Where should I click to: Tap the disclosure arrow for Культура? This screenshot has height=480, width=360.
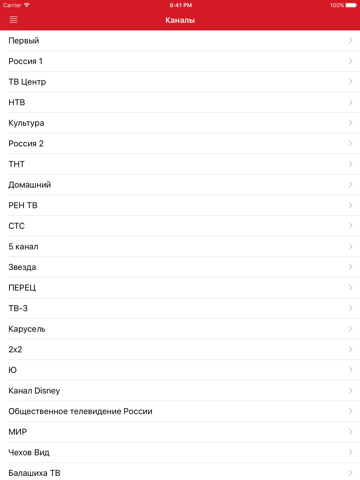(x=350, y=123)
